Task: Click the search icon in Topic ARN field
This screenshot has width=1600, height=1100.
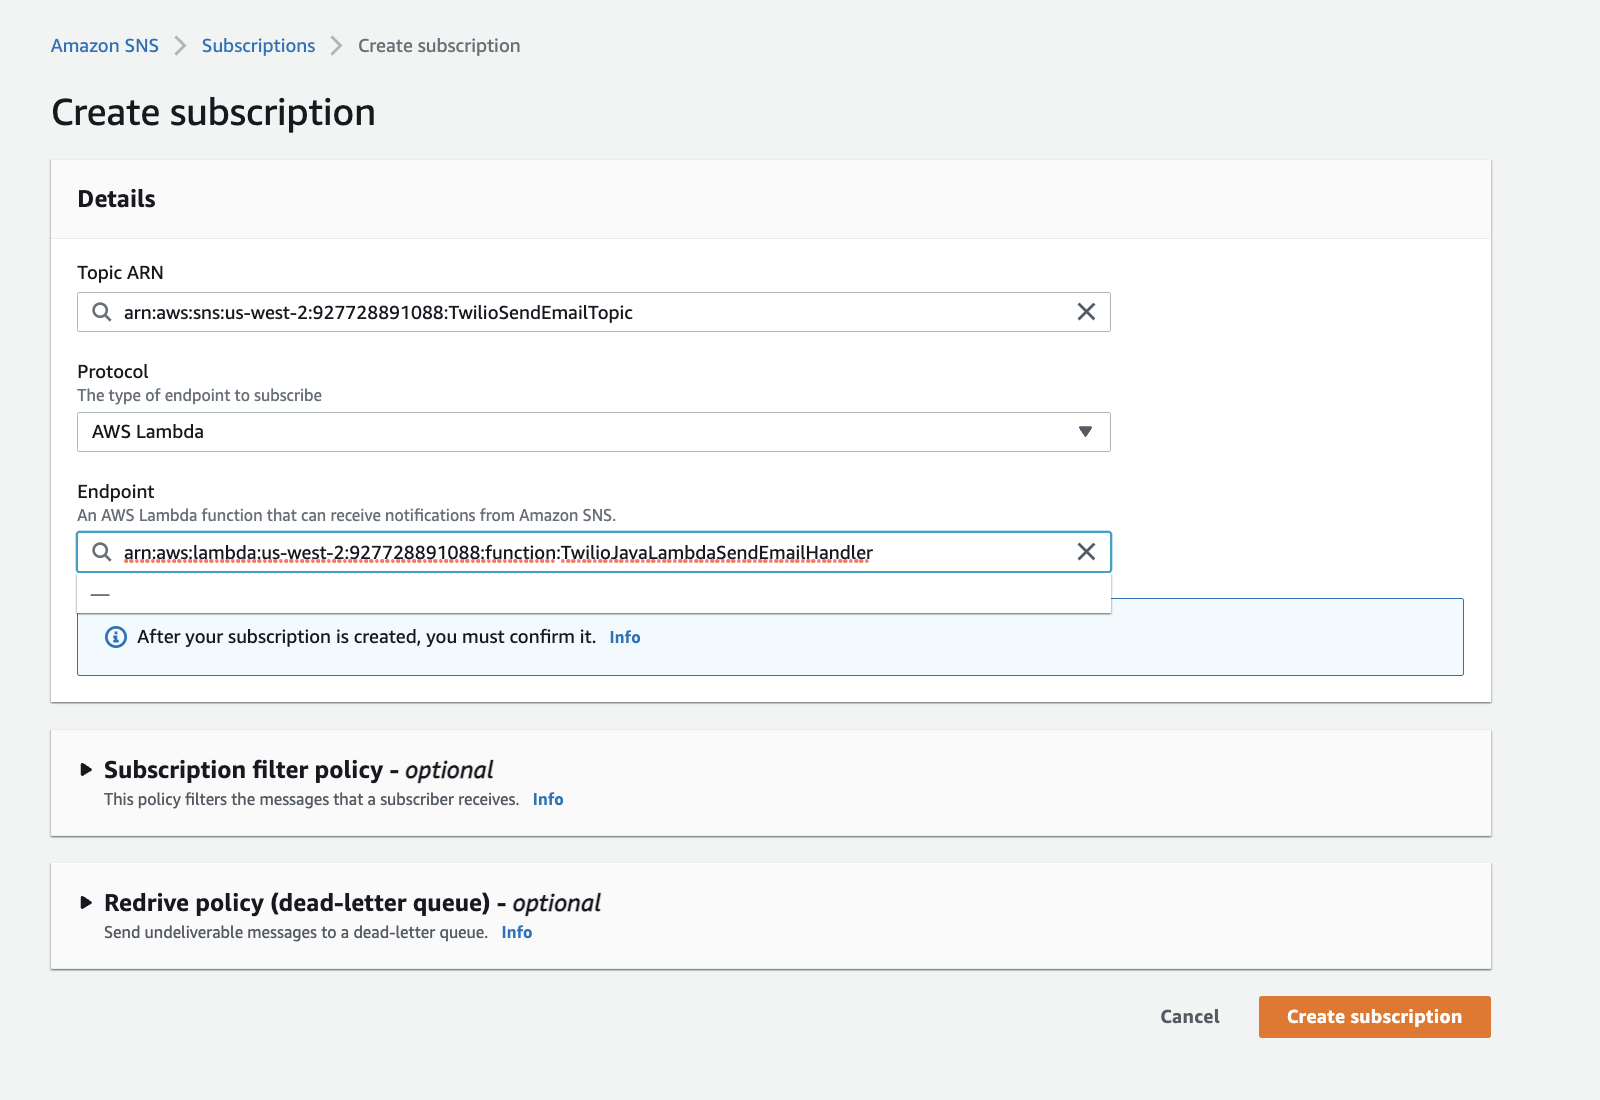Action: click(x=101, y=312)
